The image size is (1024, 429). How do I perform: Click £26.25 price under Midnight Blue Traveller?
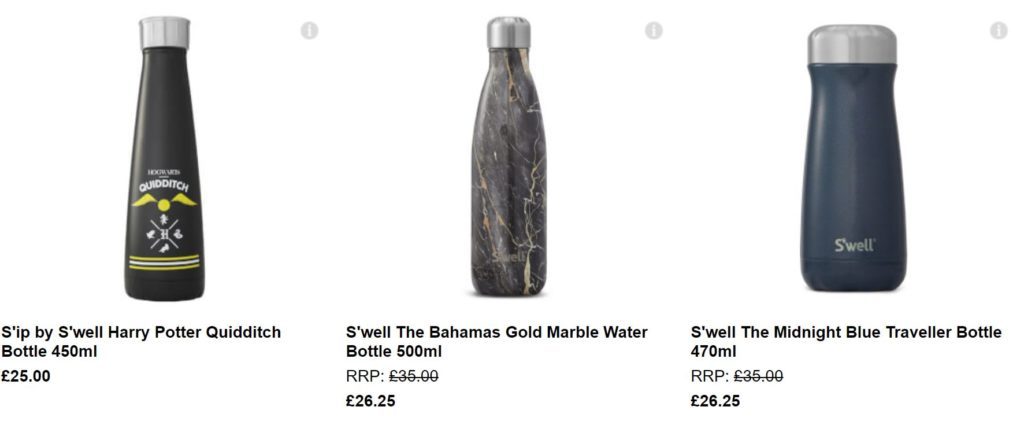(716, 401)
